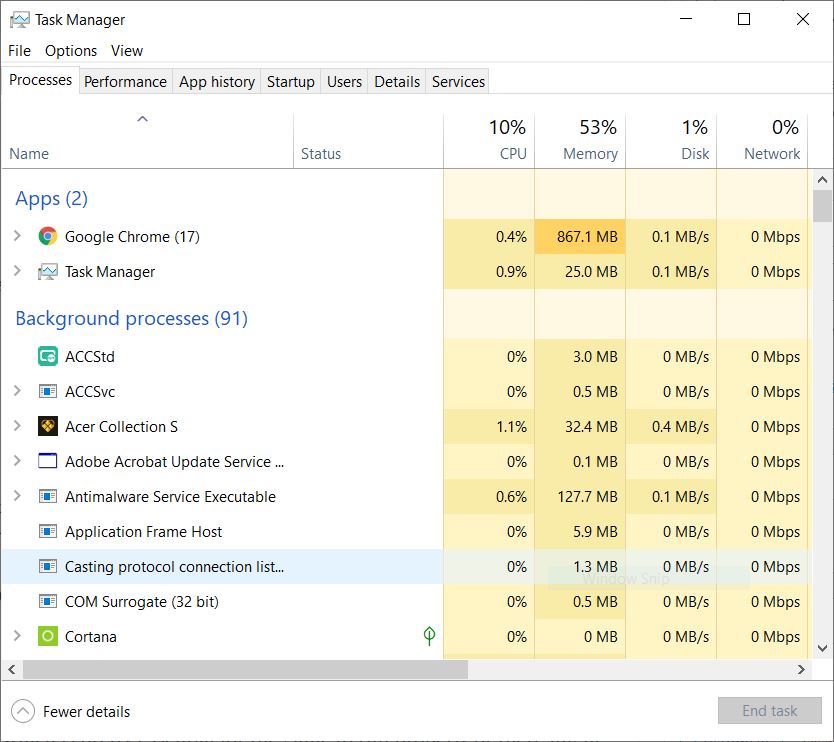Click the horizontal scrollbar left arrow
The image size is (834, 742).
coord(12,670)
